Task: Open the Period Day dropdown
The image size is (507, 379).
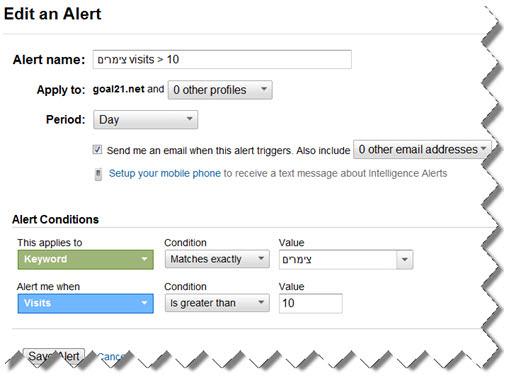Action: (146, 120)
